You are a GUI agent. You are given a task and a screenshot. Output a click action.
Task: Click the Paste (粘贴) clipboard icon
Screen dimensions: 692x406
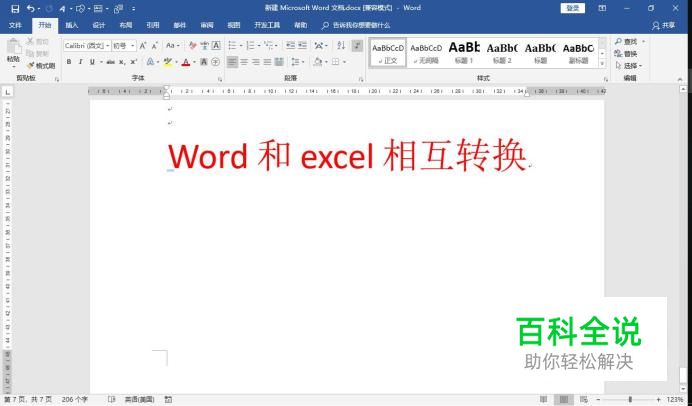pyautogui.click(x=14, y=48)
